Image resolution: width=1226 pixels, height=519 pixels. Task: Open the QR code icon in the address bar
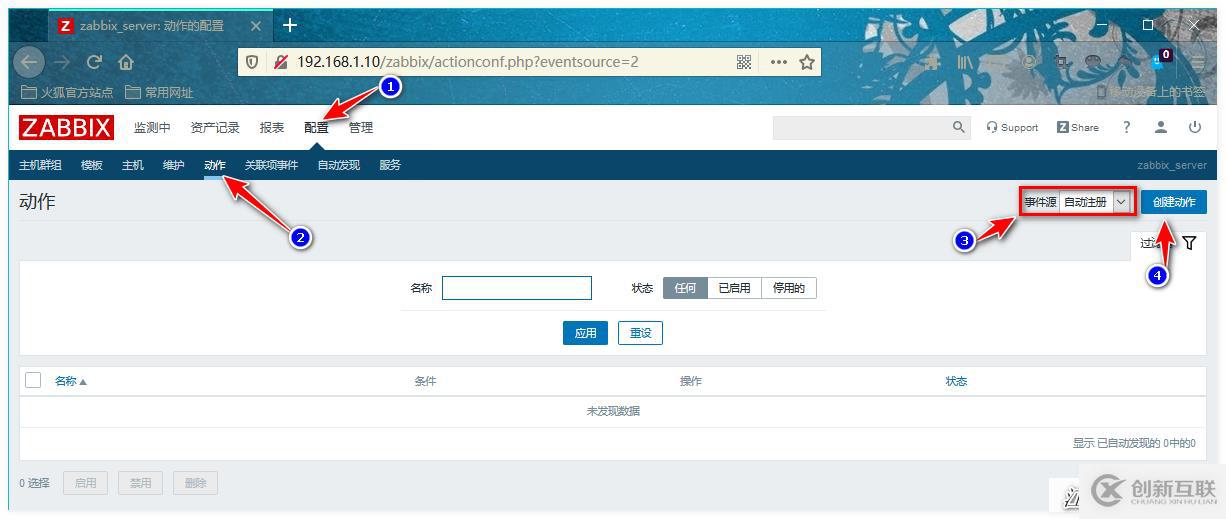click(744, 62)
